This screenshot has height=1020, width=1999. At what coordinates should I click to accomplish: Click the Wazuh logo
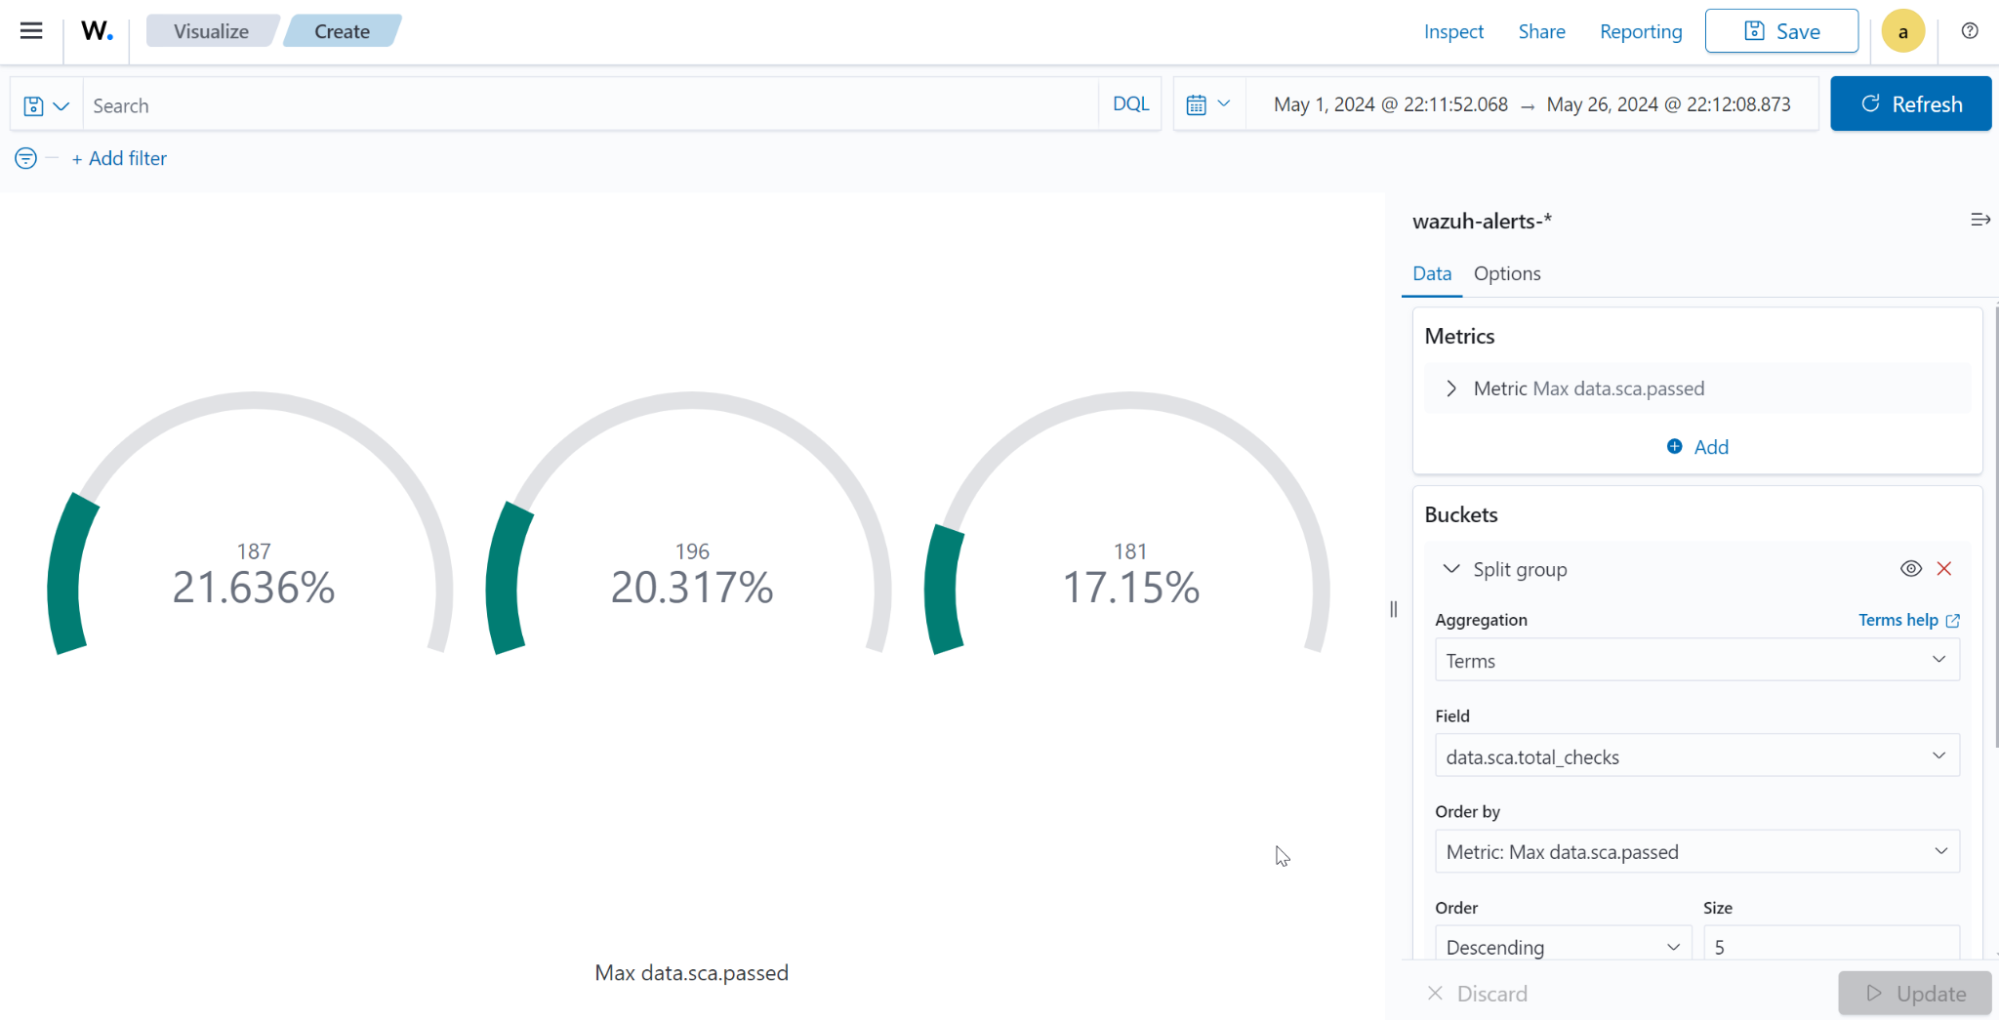[95, 30]
